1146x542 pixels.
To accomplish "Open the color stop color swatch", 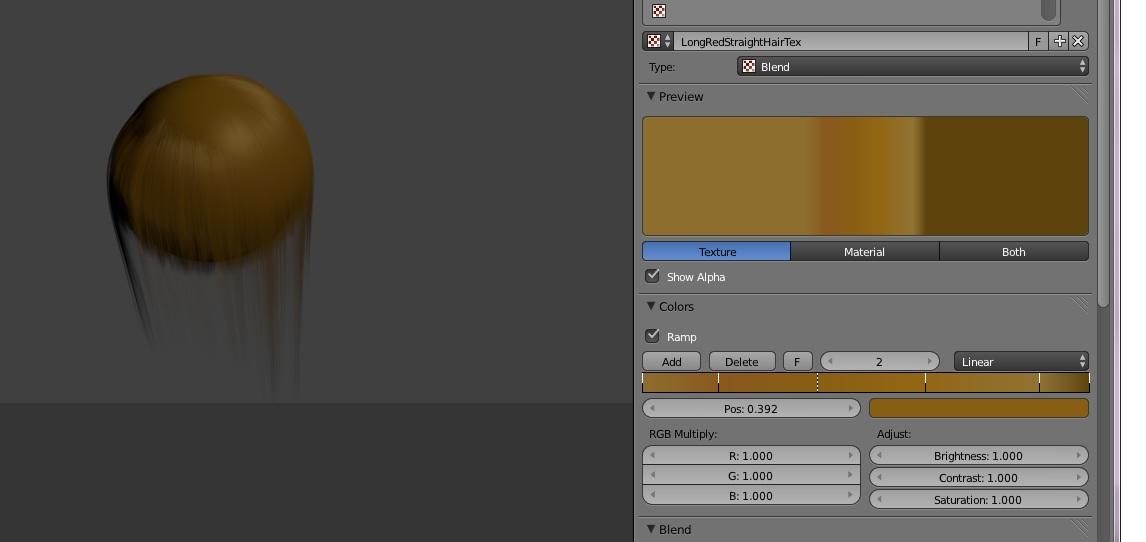I will 979,408.
